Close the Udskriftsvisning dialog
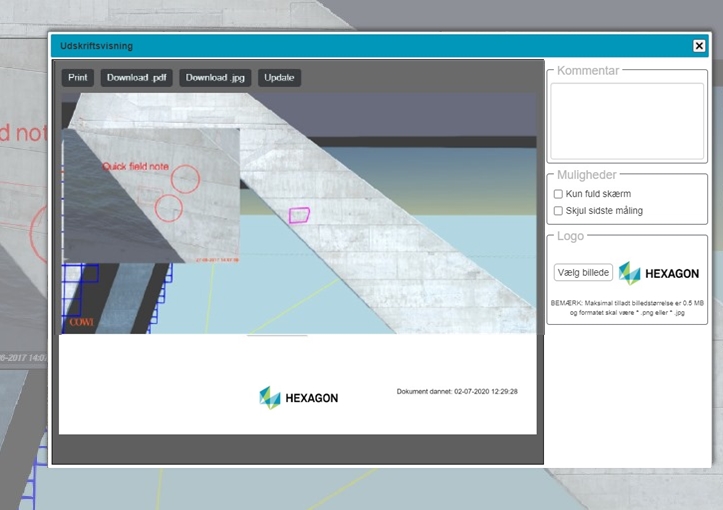723x510 pixels. [x=699, y=46]
